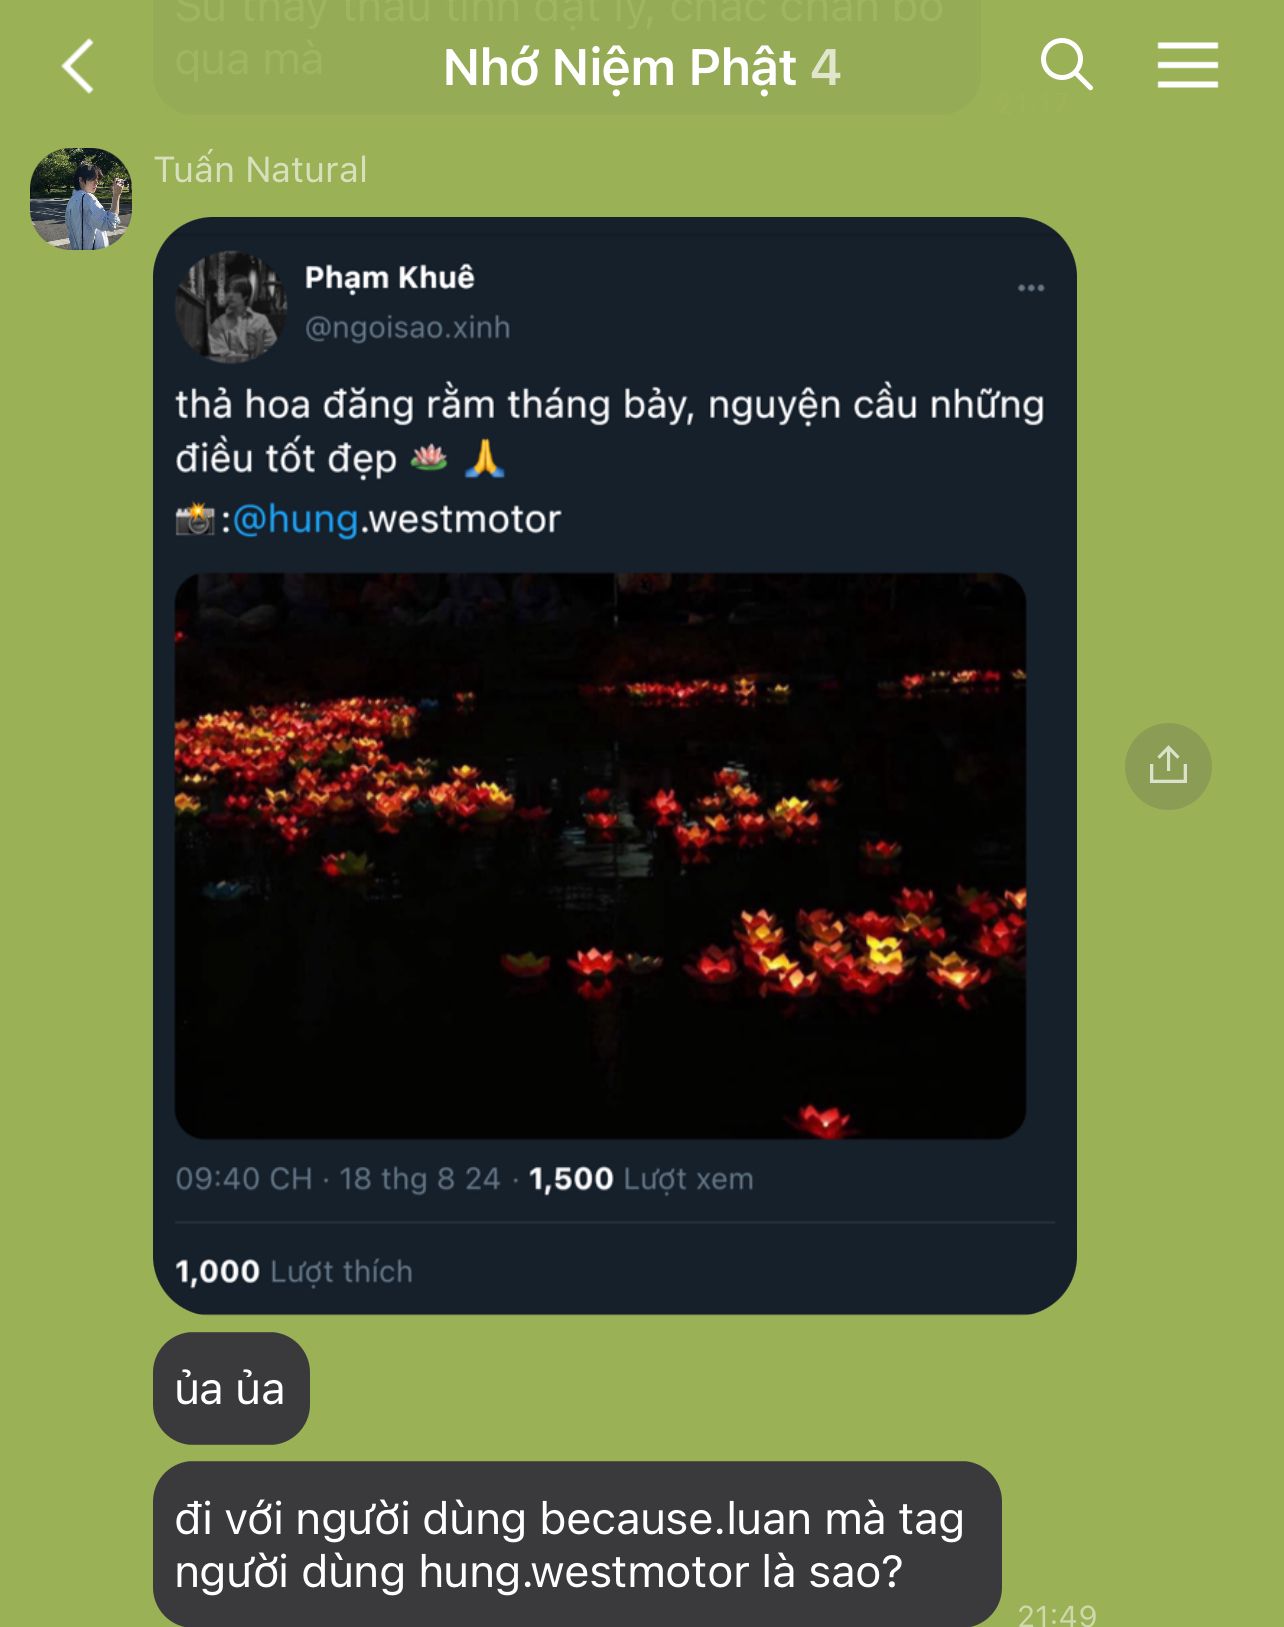Open the @hung mention link
Screen dimensions: 1284x1627
(295, 519)
